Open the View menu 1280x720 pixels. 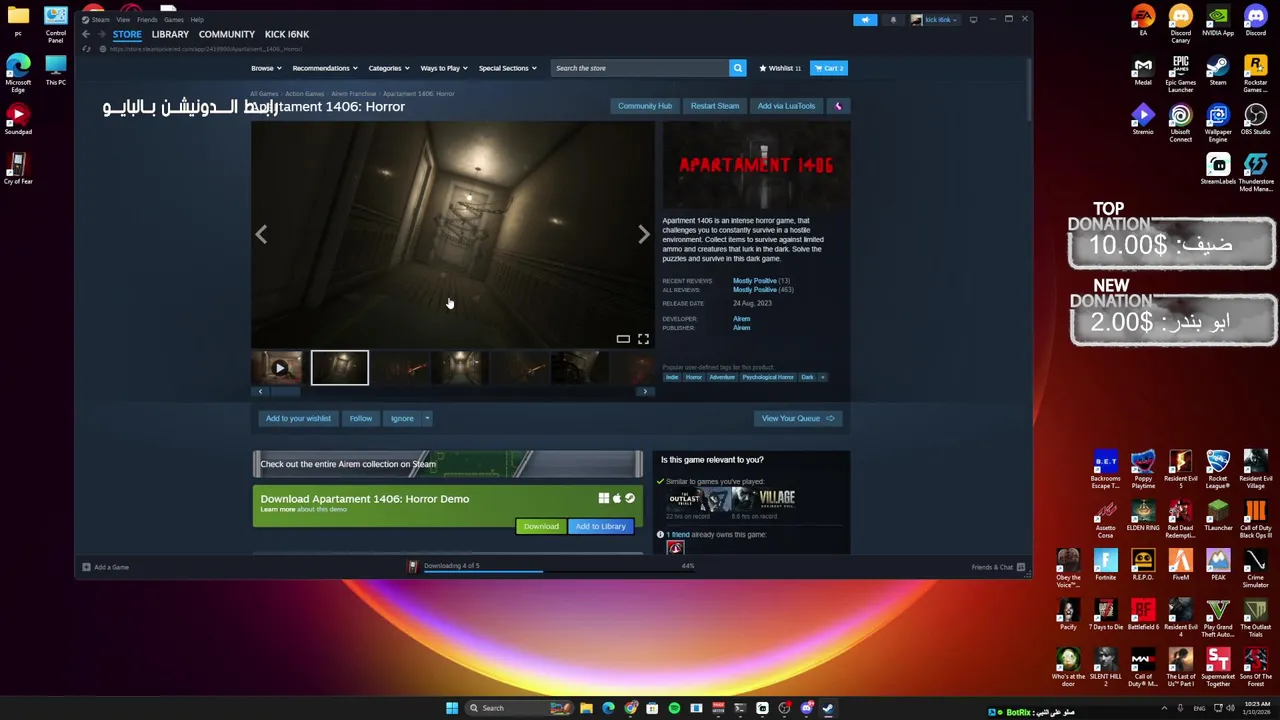tap(123, 19)
